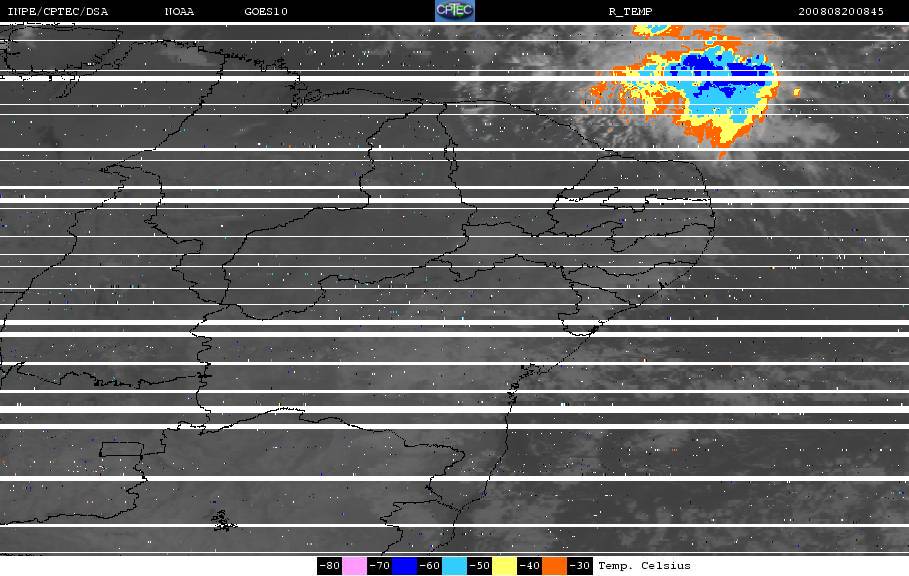Select the yellow -50 legend swatch

click(x=504, y=566)
